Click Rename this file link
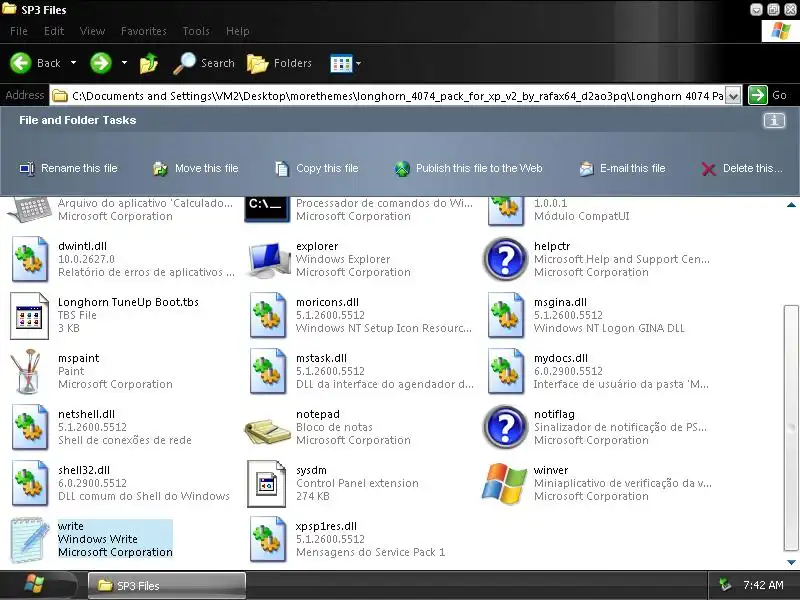 (x=68, y=168)
